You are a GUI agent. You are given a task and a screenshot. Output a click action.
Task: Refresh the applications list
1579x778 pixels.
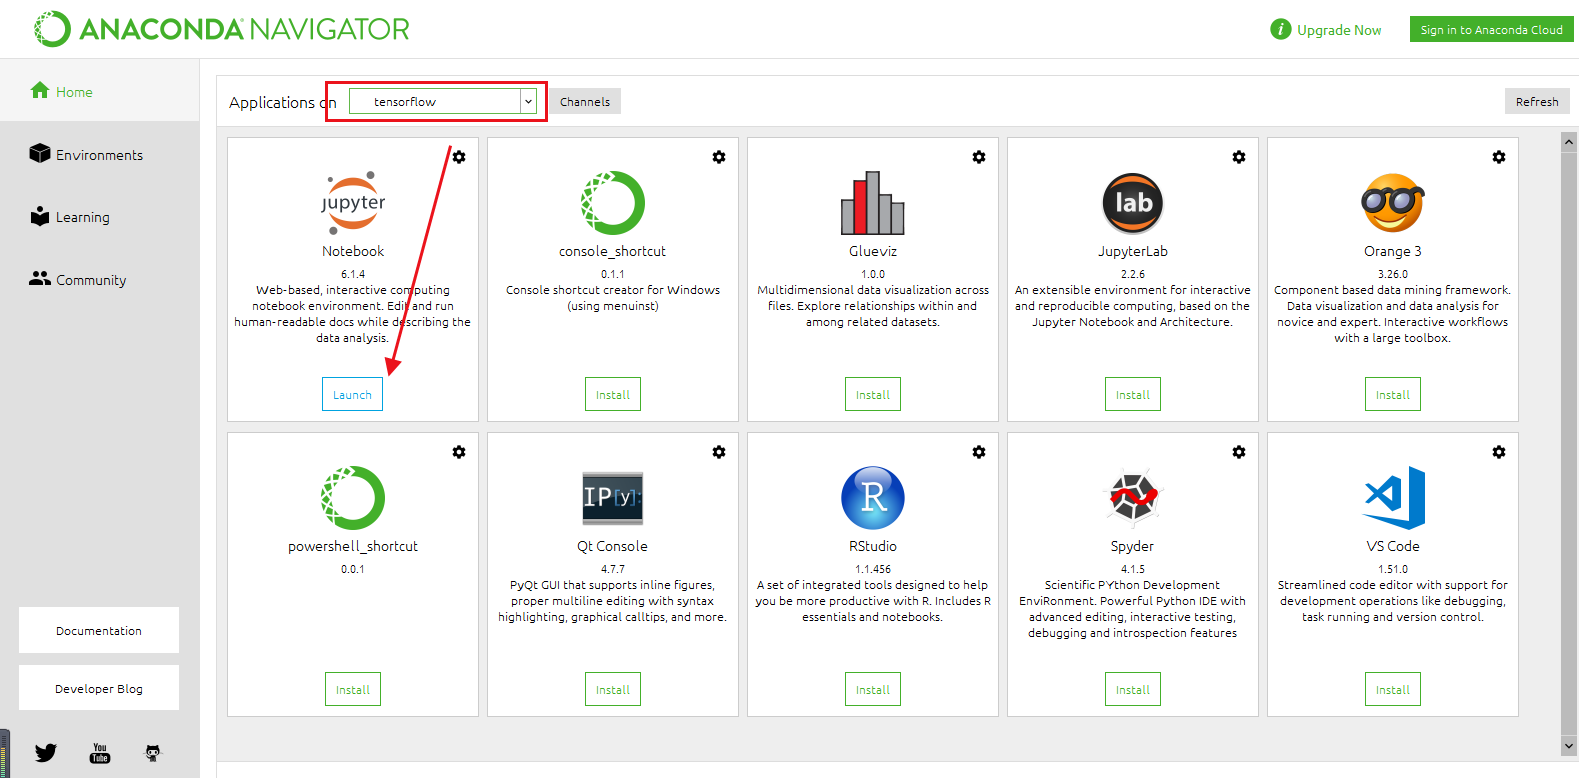coord(1537,101)
